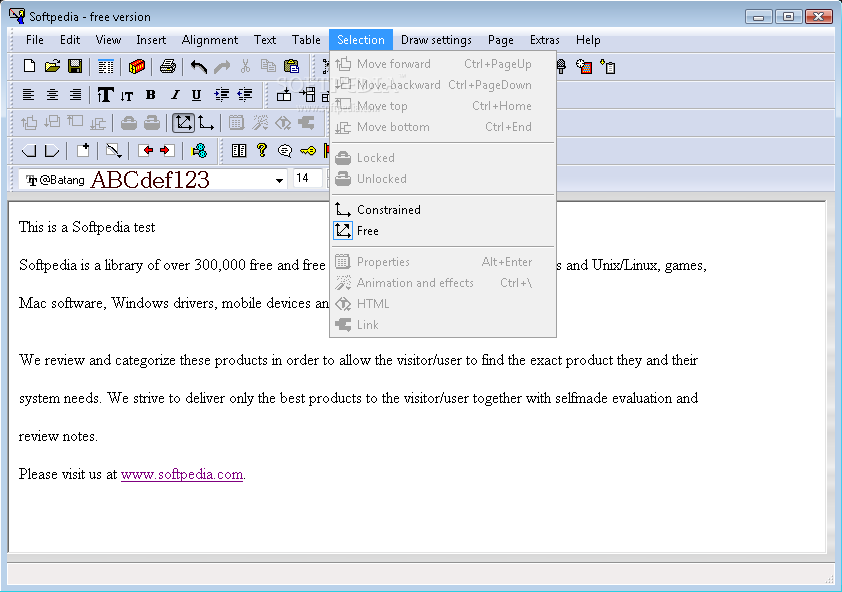Click the HTML toolbar icon
842x592 pixels.
283,124
